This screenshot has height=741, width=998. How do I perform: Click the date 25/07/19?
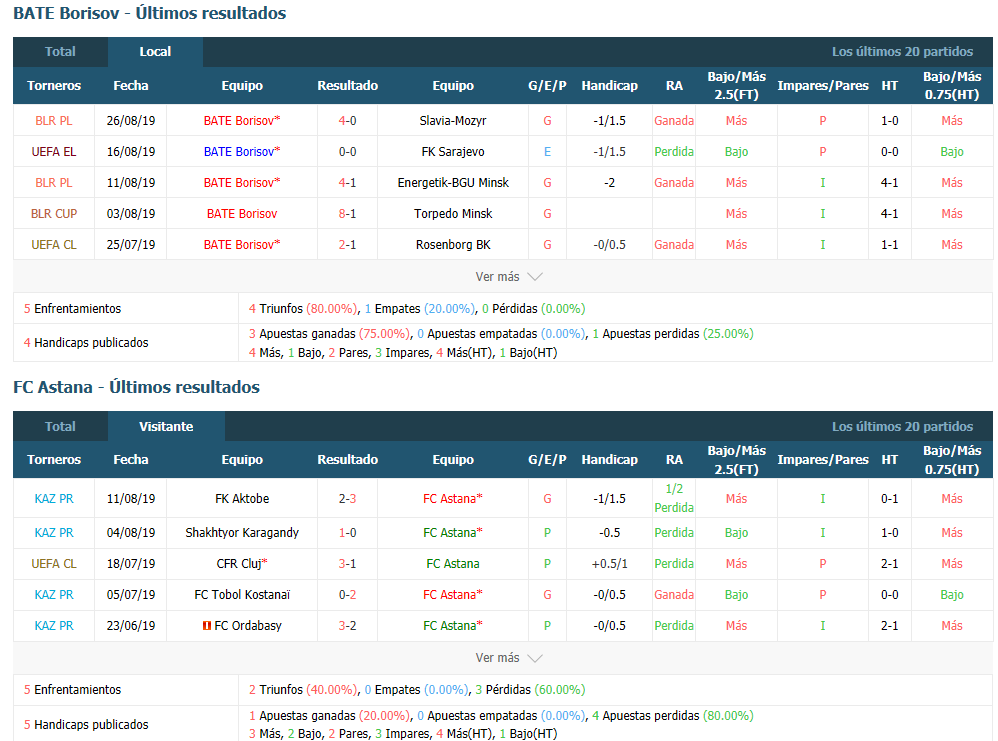131,244
